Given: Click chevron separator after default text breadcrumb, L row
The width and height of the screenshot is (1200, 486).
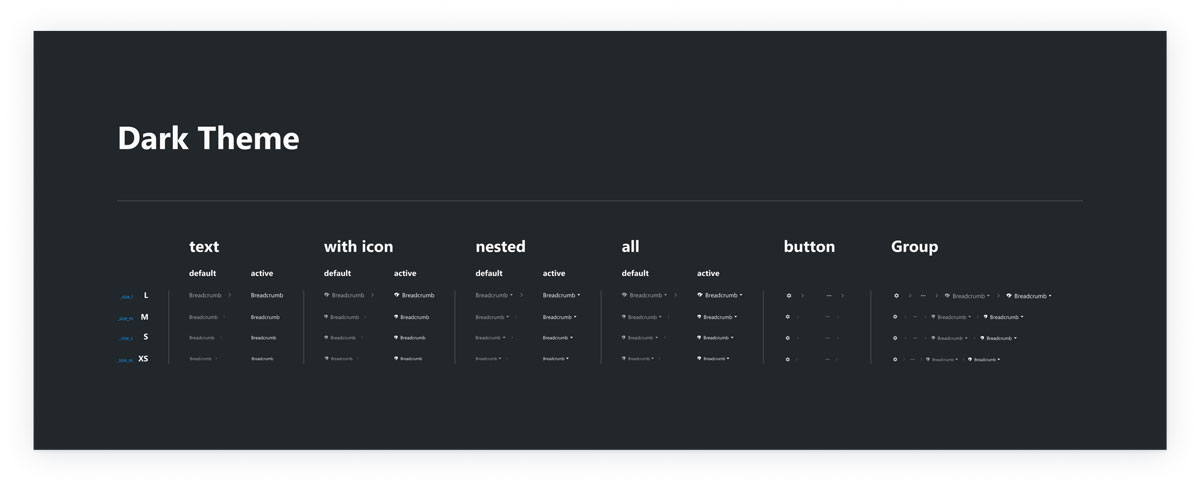Looking at the screenshot, I should [230, 295].
